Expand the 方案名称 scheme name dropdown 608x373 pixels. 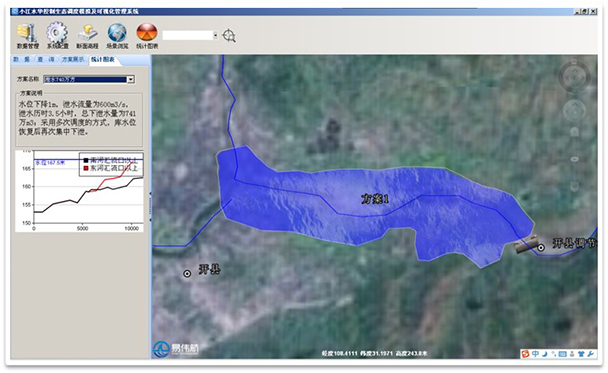(131, 79)
